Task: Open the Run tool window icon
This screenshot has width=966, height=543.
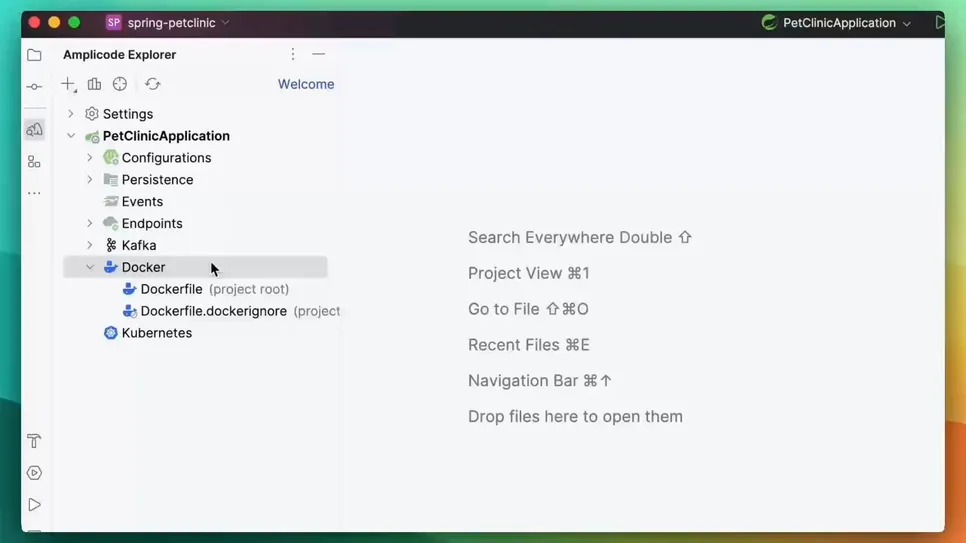Action: click(34, 505)
